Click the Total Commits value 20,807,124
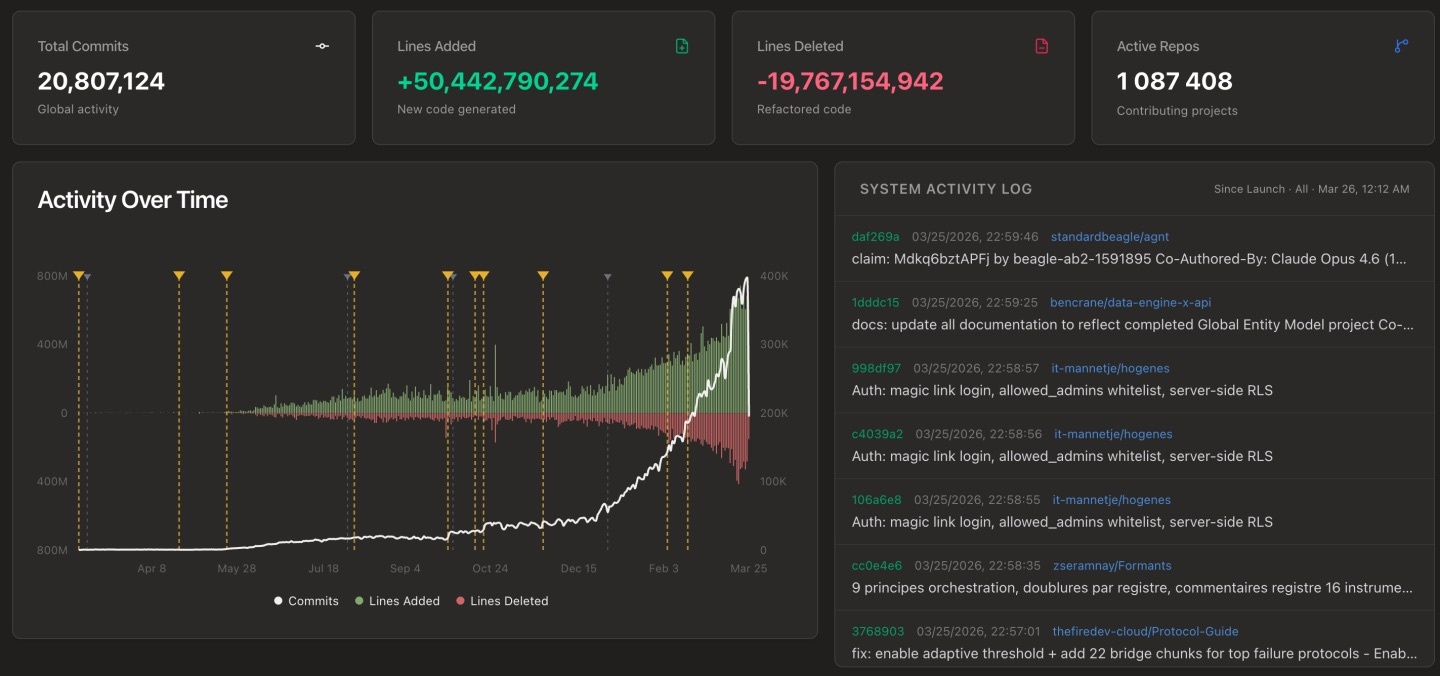Screen dimensions: 1440x676 101,81
